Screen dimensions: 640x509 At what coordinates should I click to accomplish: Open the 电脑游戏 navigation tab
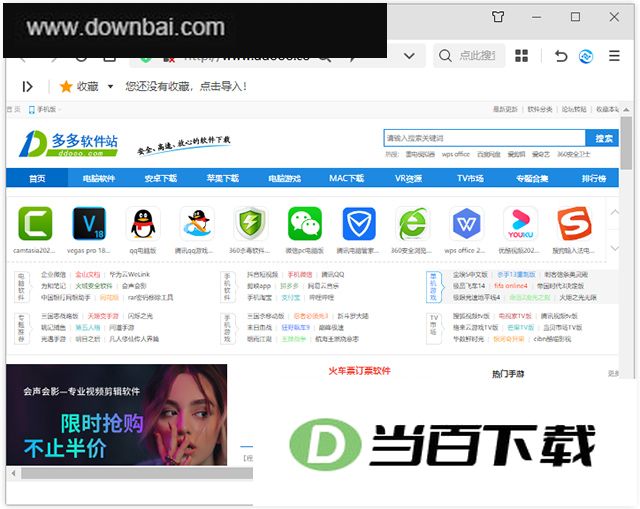pyautogui.click(x=284, y=178)
